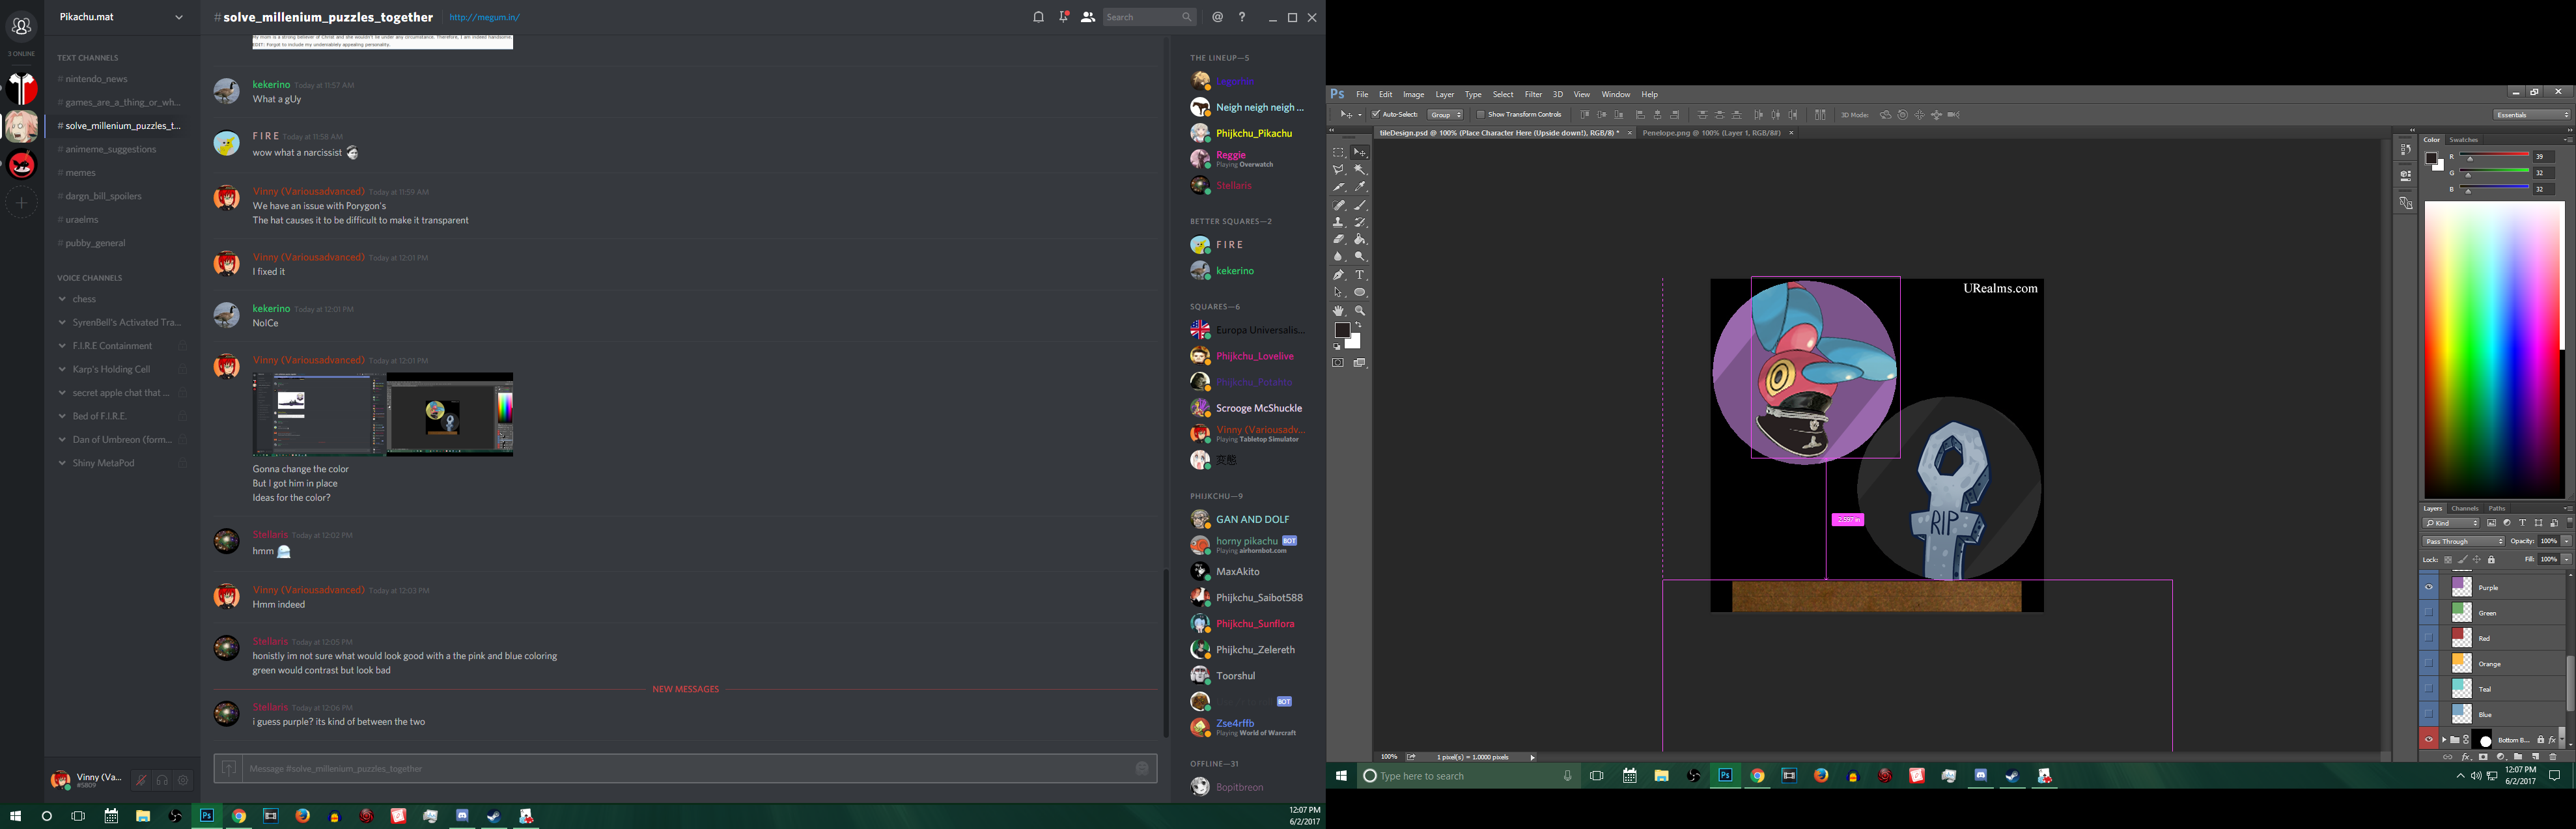Select the Zoom tool in Photoshop toolbox
The image size is (2576, 829).
click(1360, 311)
